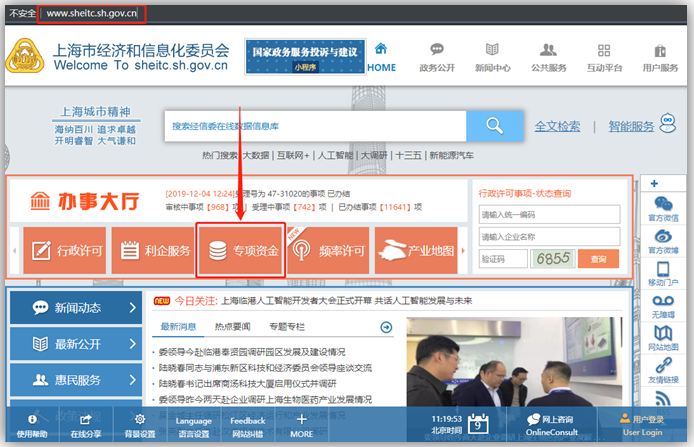Expand 惠民服务 menu item
This screenshot has height=447, width=694.
click(x=76, y=380)
